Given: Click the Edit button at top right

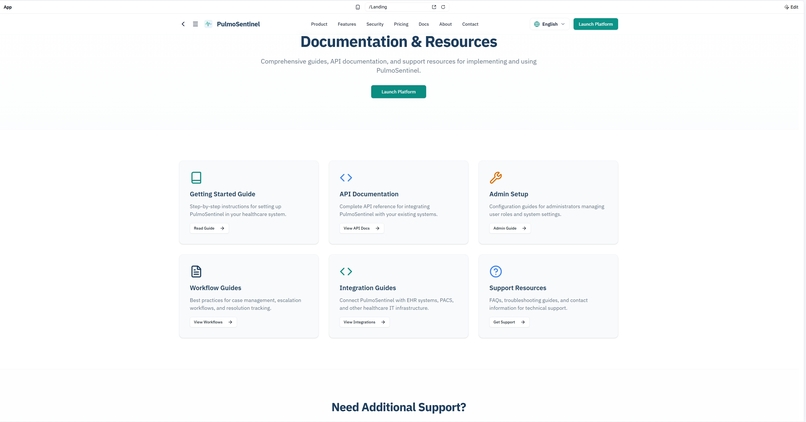Looking at the screenshot, I should click(791, 7).
